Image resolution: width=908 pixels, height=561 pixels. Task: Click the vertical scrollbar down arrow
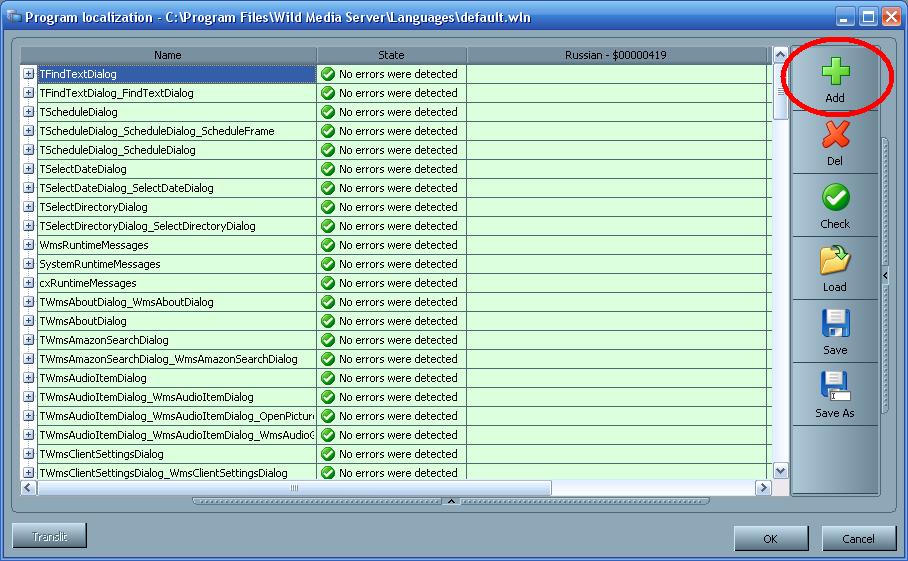click(780, 471)
